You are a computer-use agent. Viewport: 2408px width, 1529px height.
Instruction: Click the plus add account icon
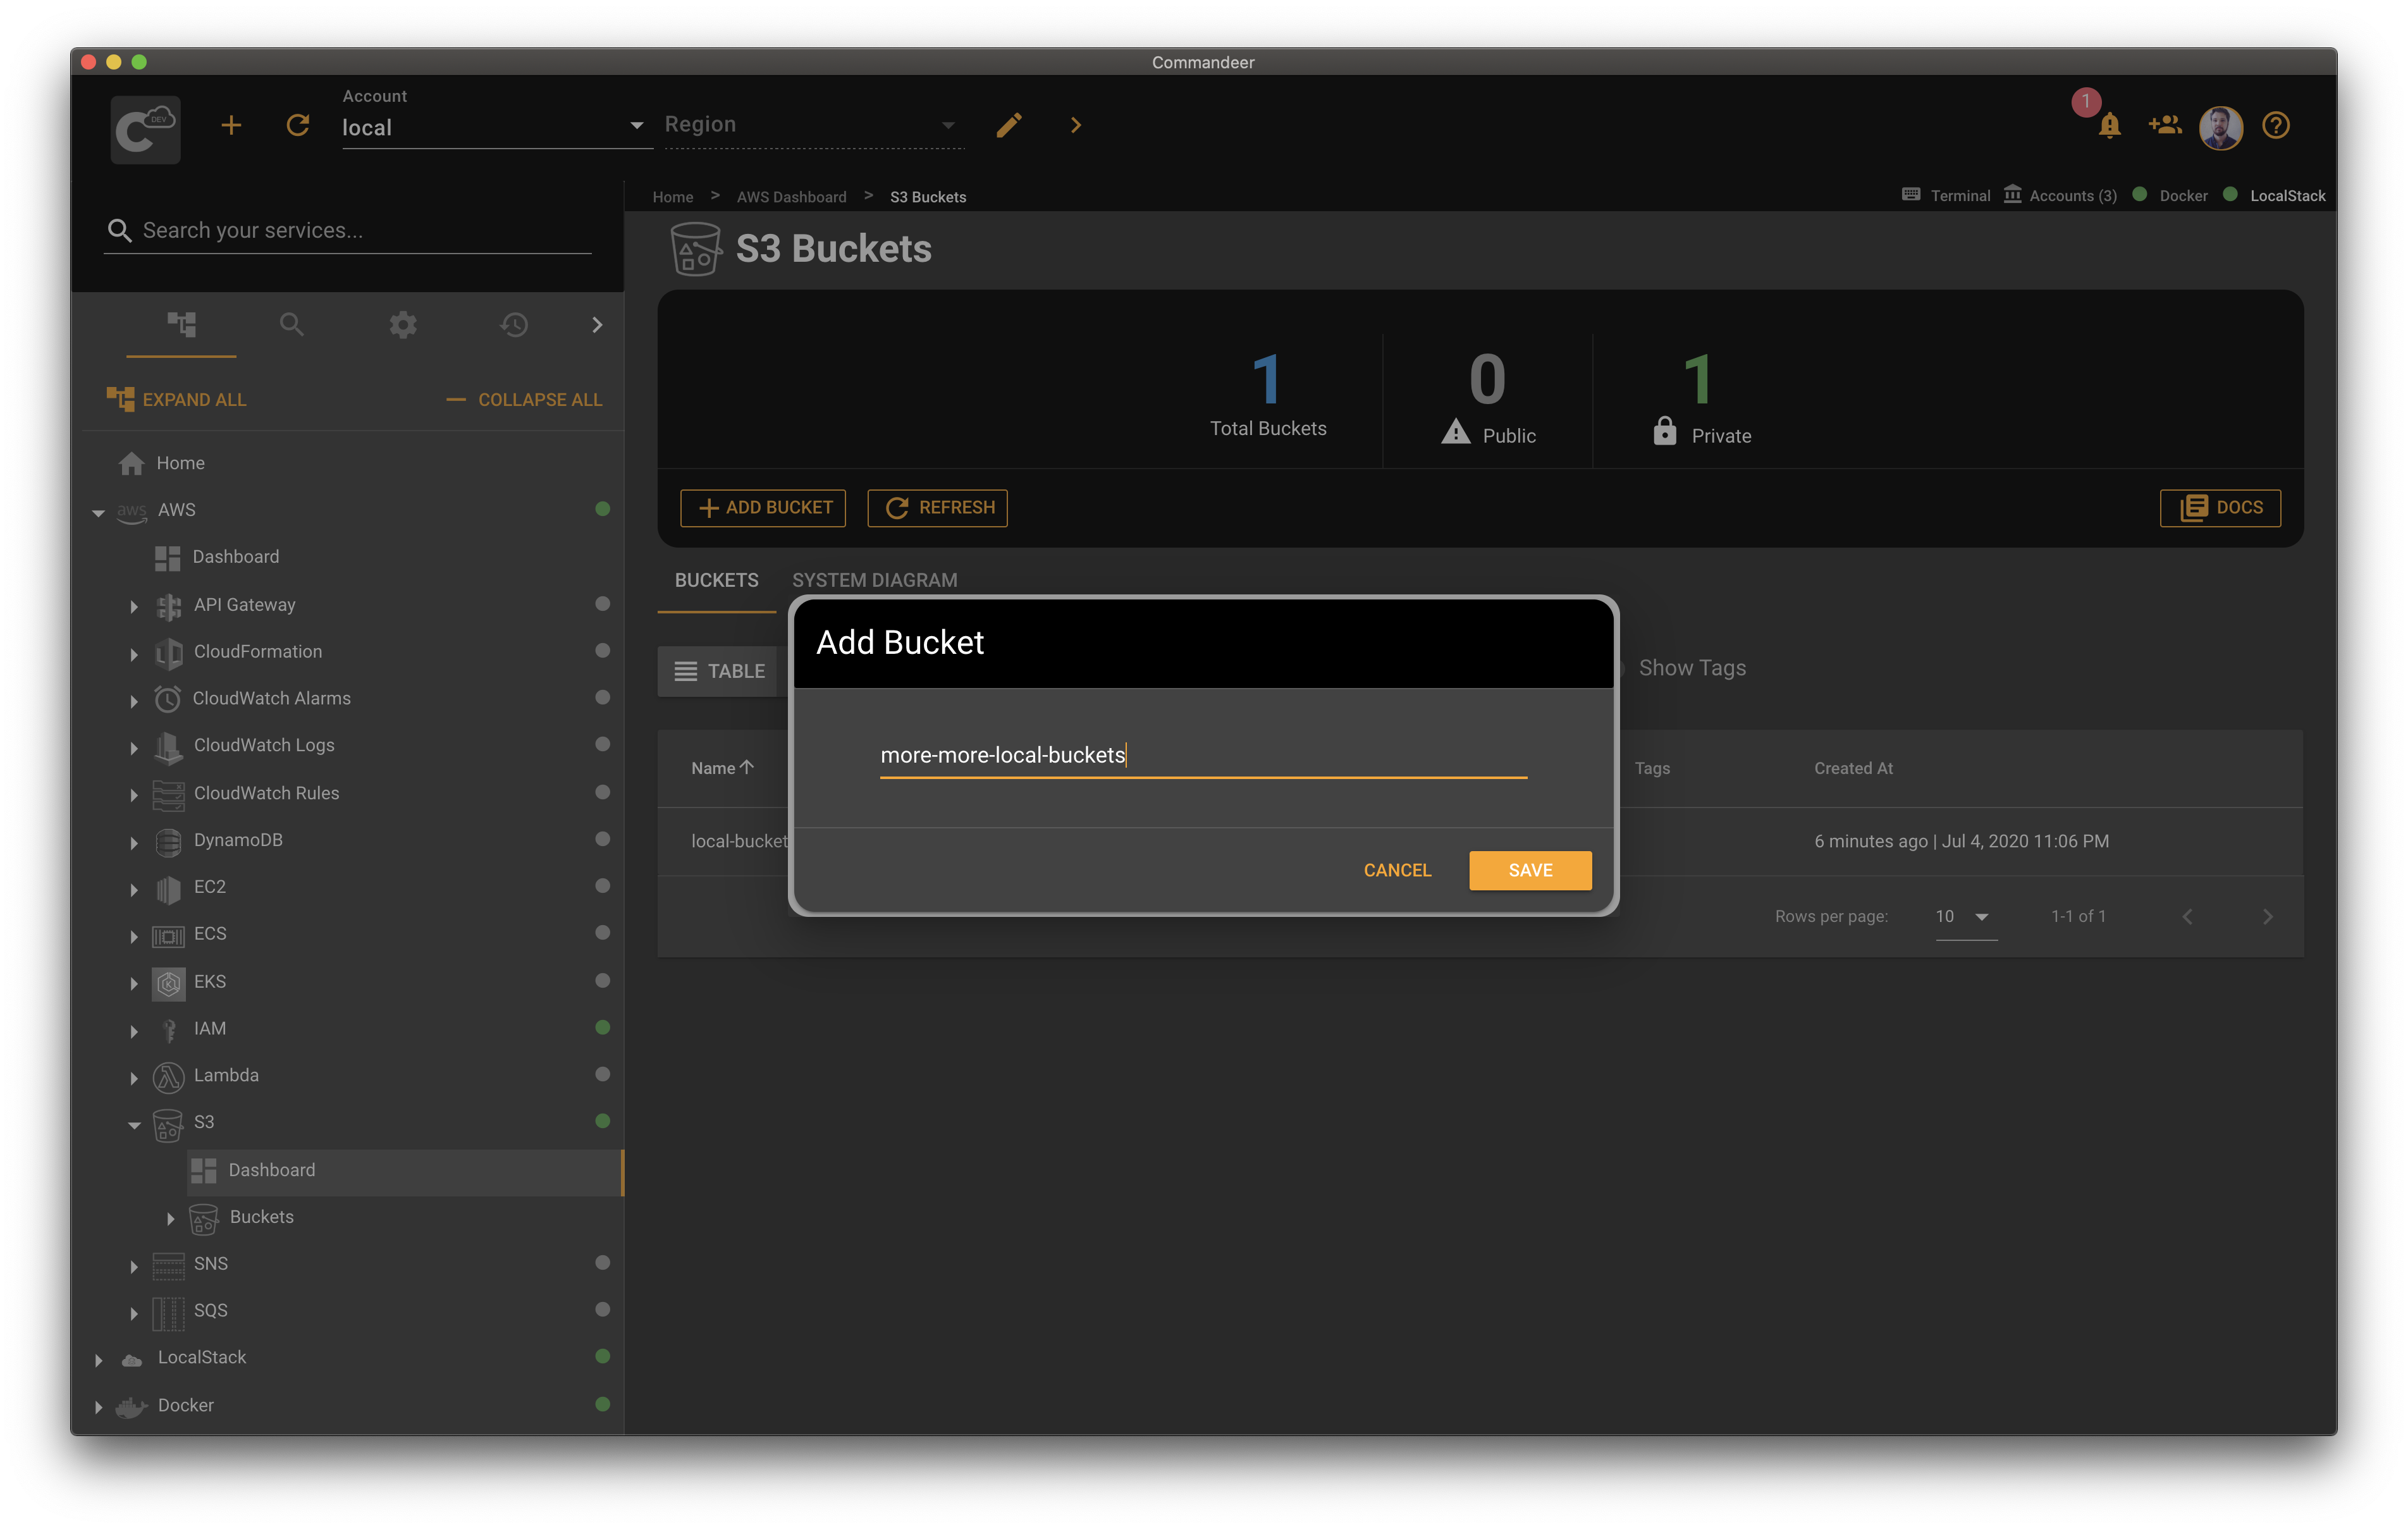click(x=231, y=125)
